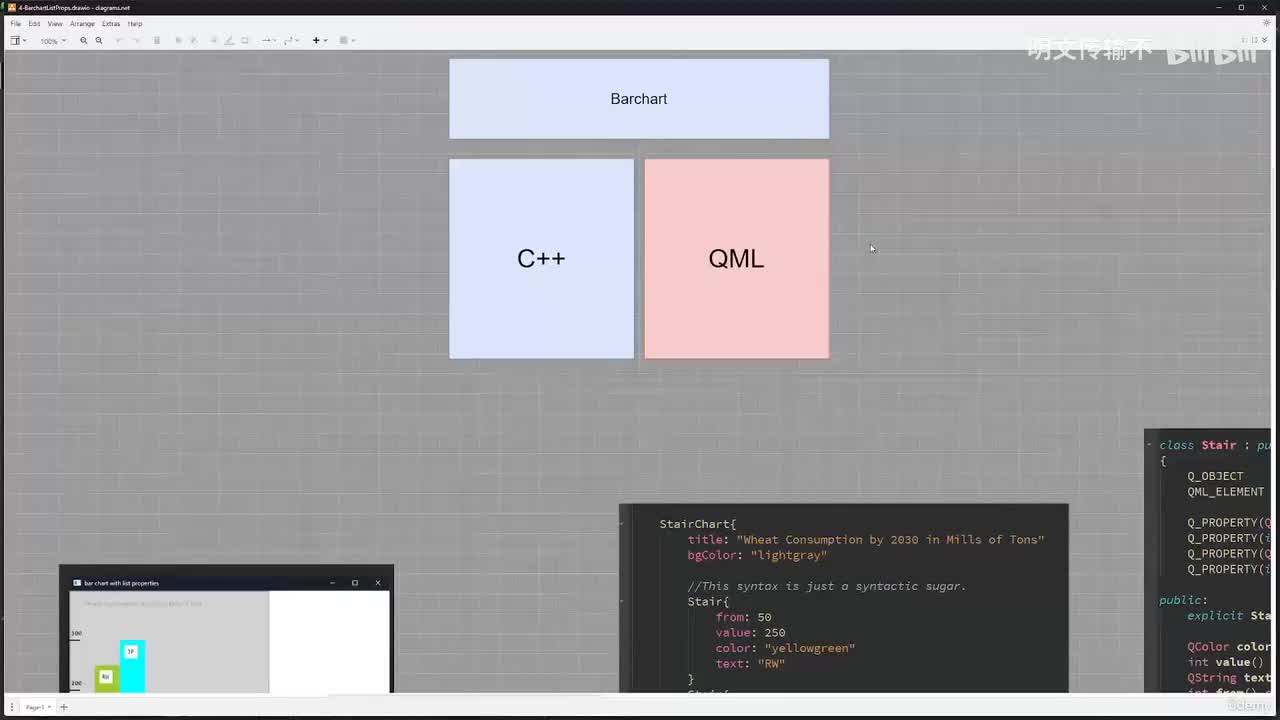Click the line color pencil icon

point(229,41)
